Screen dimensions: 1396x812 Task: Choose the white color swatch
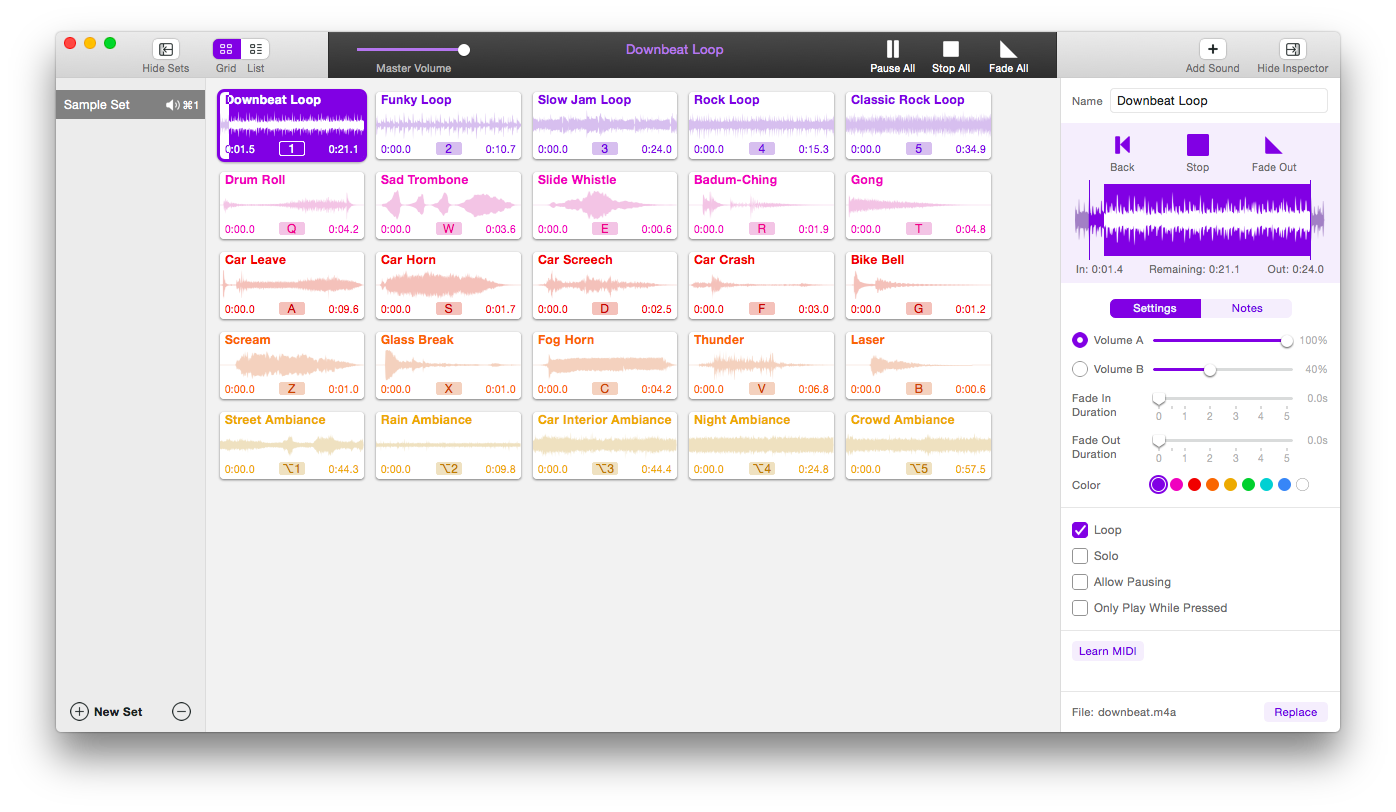tap(1302, 485)
